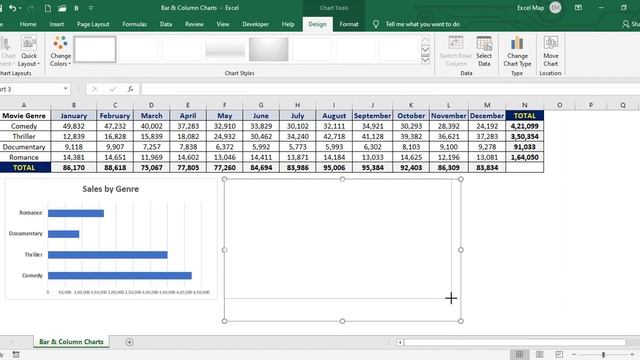This screenshot has width=640, height=360.
Task: Switch to Page Break Preview icon
Action: [x=559, y=354]
